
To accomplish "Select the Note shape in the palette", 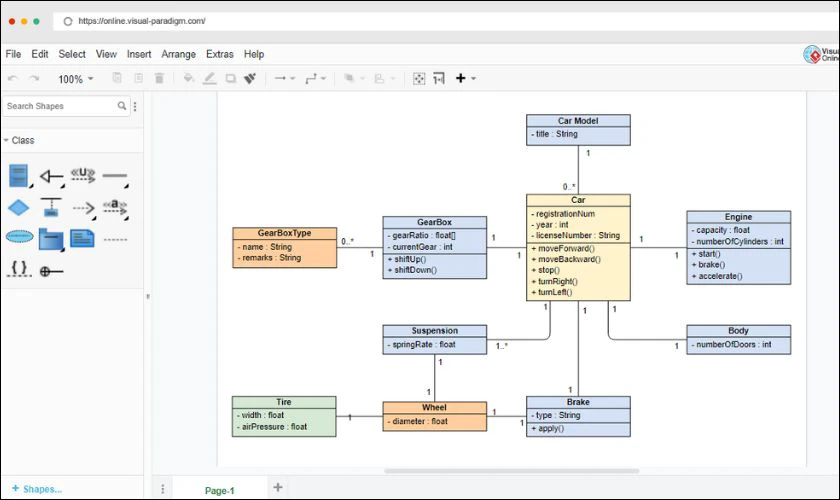I will (82, 238).
